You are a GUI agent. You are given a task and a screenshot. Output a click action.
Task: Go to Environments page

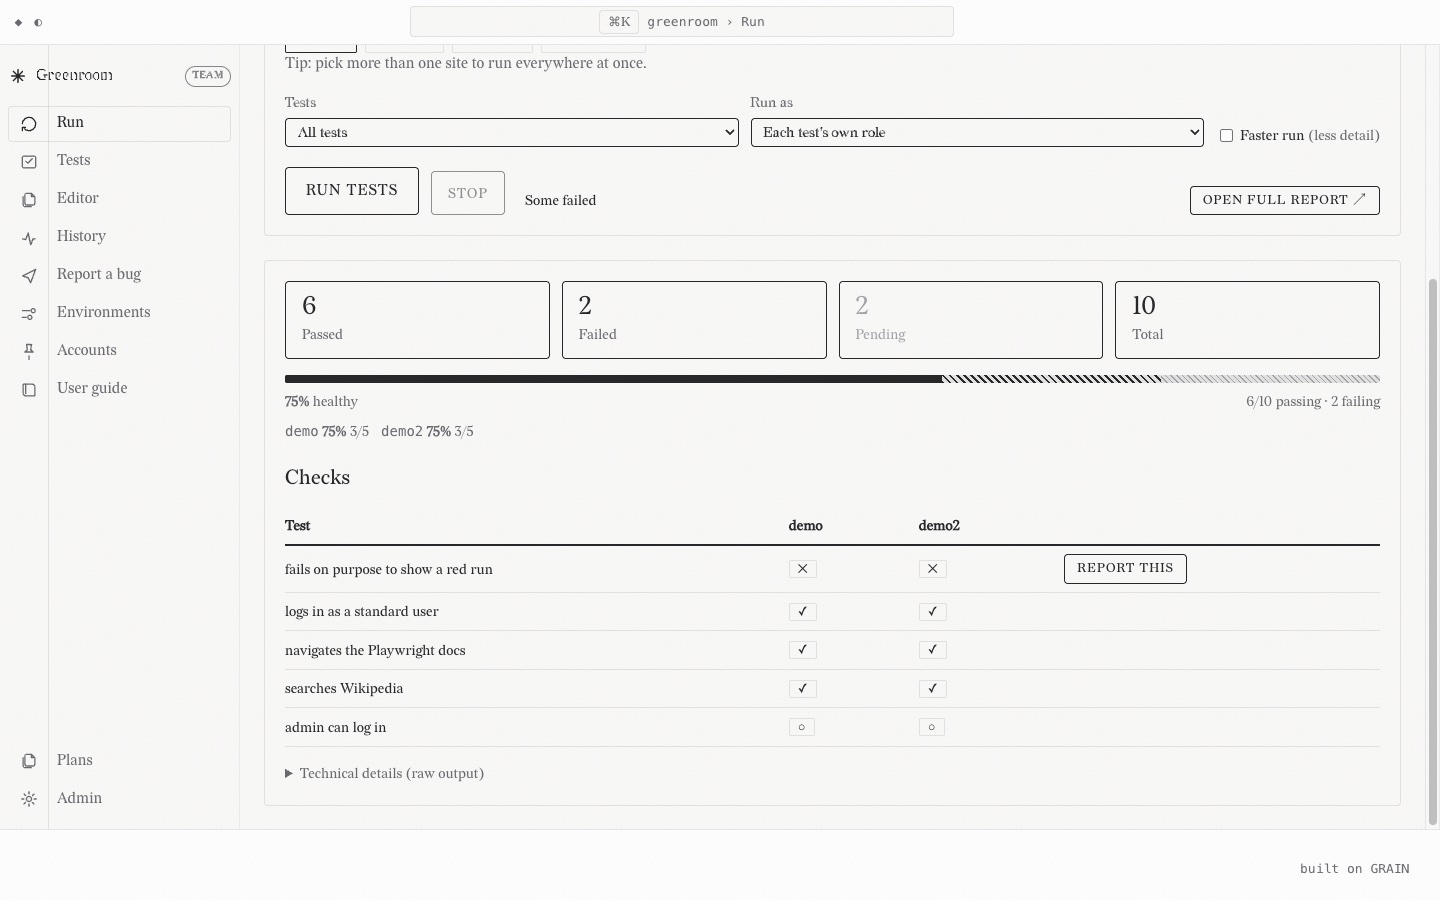click(120, 314)
